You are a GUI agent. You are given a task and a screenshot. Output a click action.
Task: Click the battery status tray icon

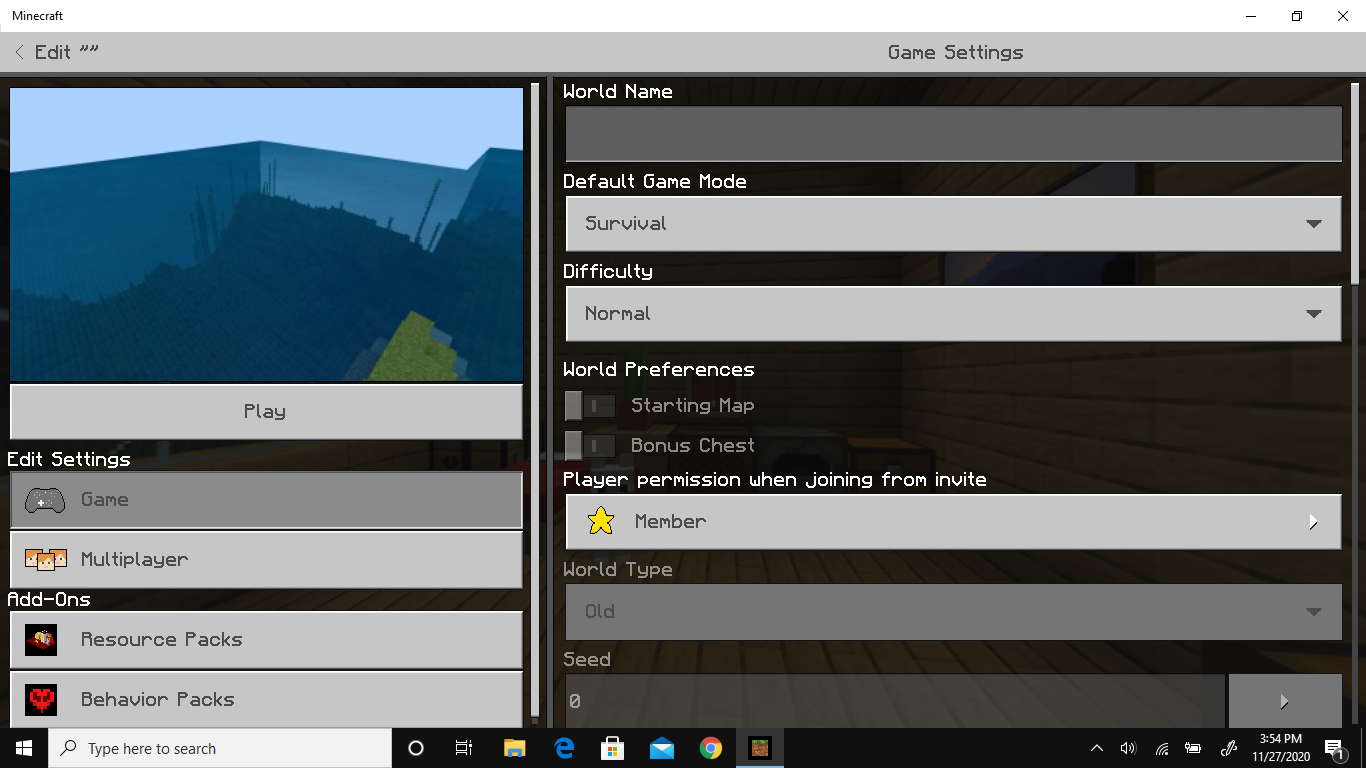point(1193,748)
